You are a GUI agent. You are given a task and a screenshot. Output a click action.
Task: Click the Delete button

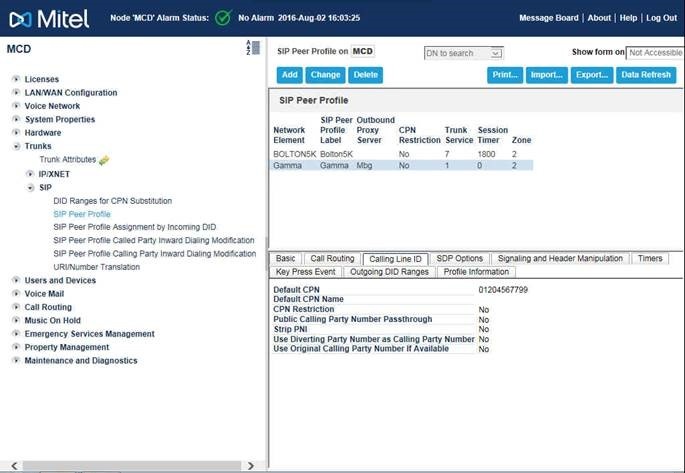coord(366,75)
